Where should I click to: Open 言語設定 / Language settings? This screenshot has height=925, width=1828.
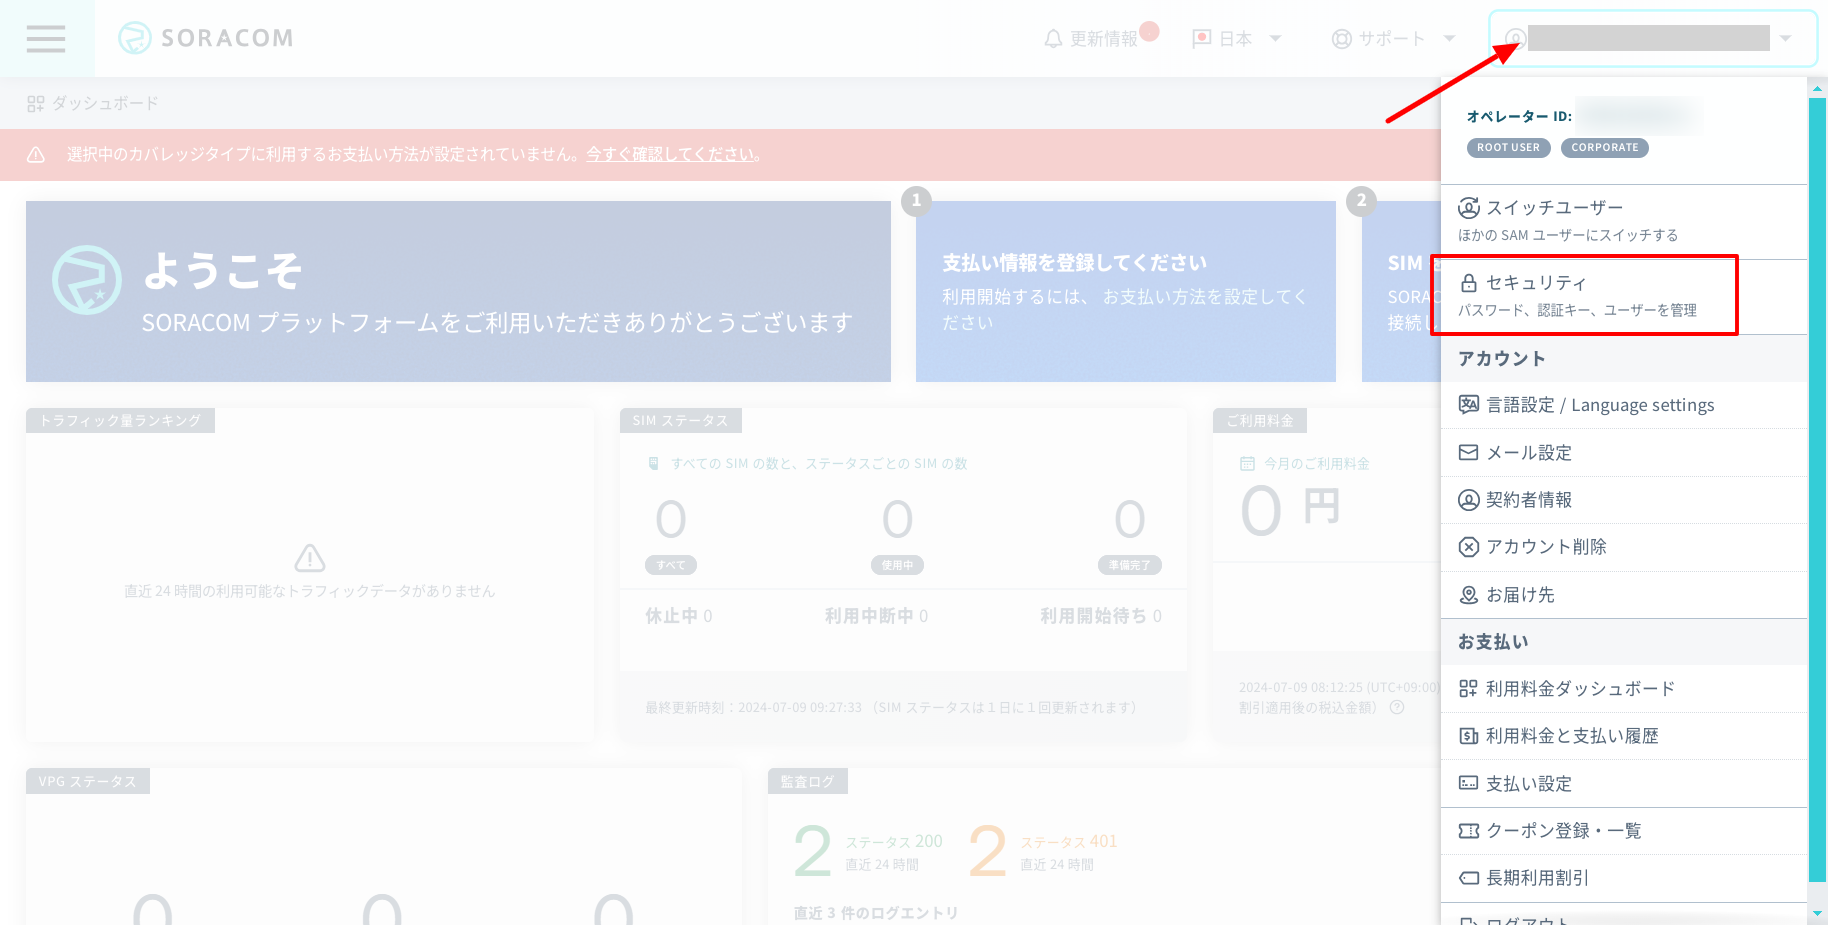(1624, 405)
